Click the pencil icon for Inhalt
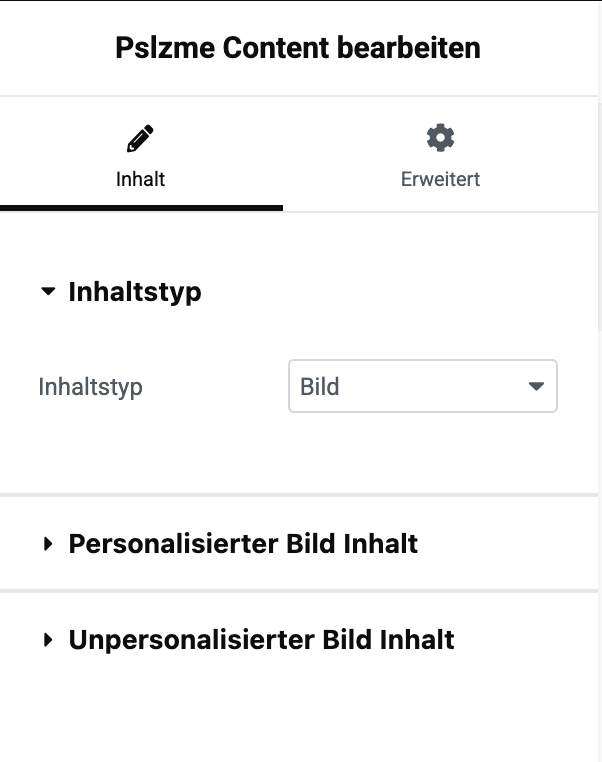The height and width of the screenshot is (762, 602). click(x=141, y=138)
